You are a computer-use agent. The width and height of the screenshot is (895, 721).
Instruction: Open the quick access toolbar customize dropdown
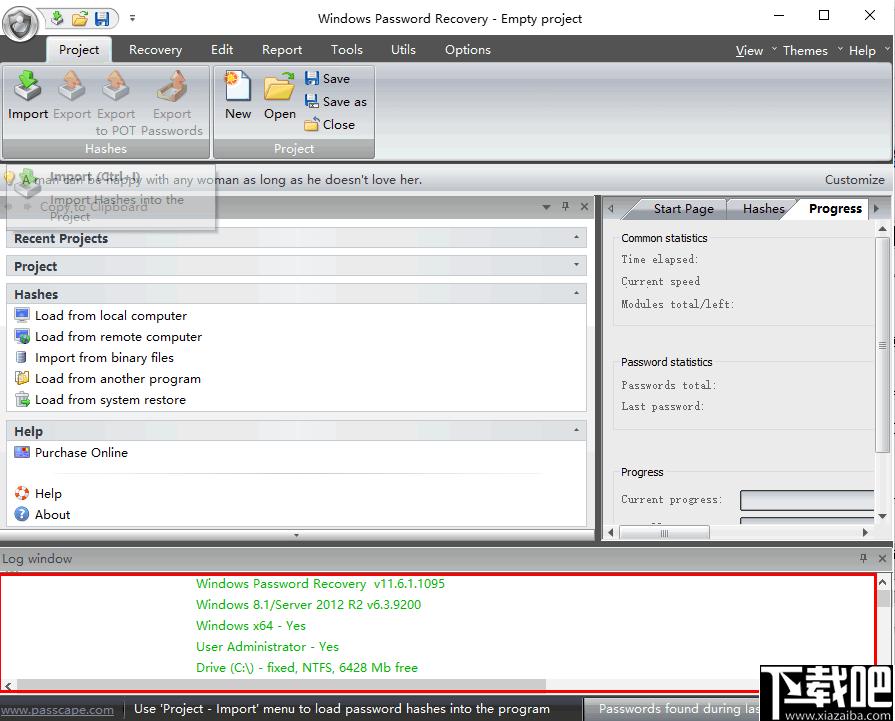point(132,18)
